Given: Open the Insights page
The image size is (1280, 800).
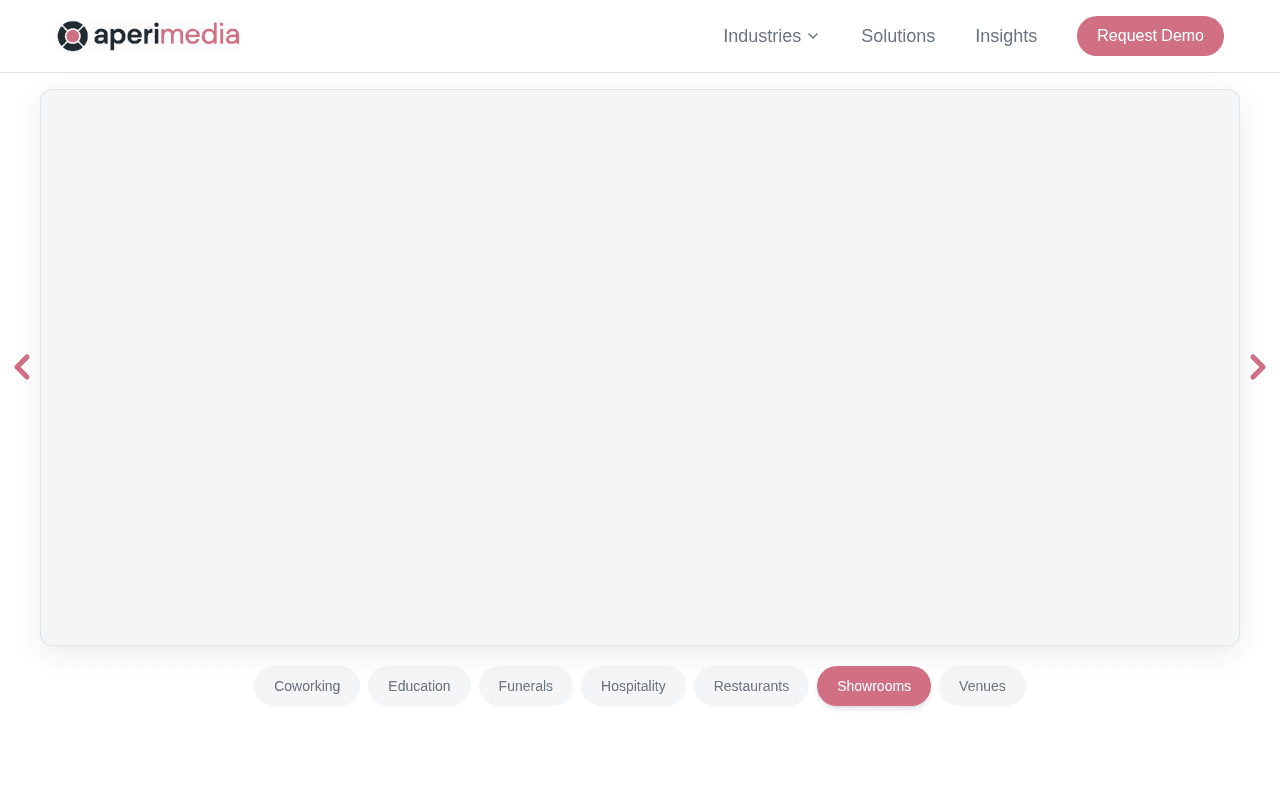Looking at the screenshot, I should [1006, 36].
